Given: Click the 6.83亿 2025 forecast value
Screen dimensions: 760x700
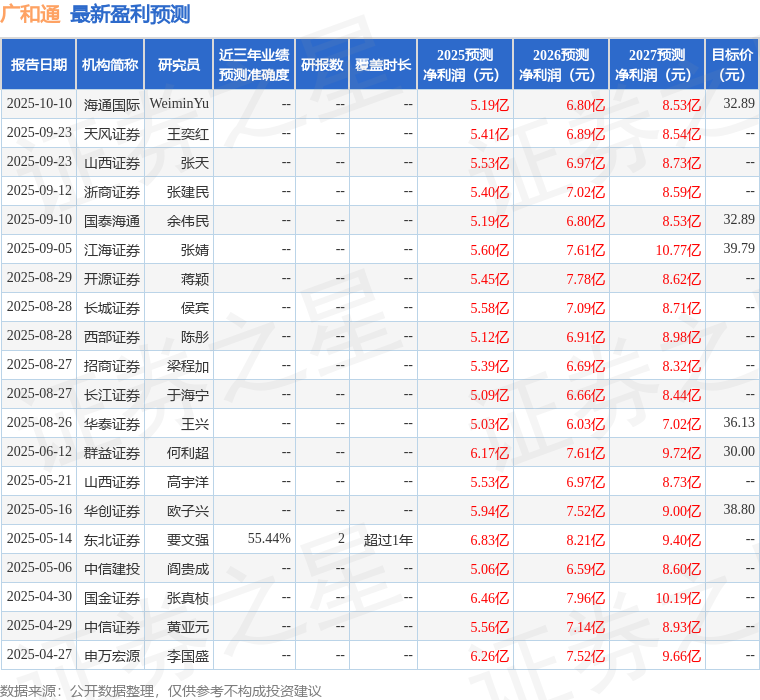Looking at the screenshot, I should (490, 540).
